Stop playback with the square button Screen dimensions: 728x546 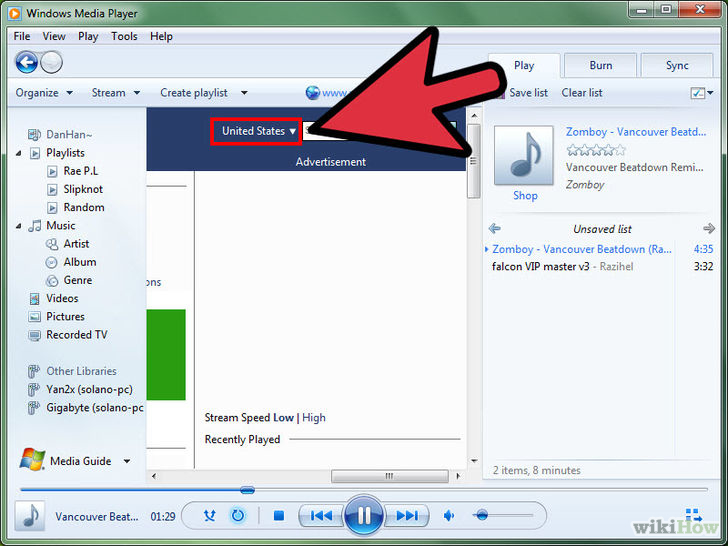coord(279,515)
